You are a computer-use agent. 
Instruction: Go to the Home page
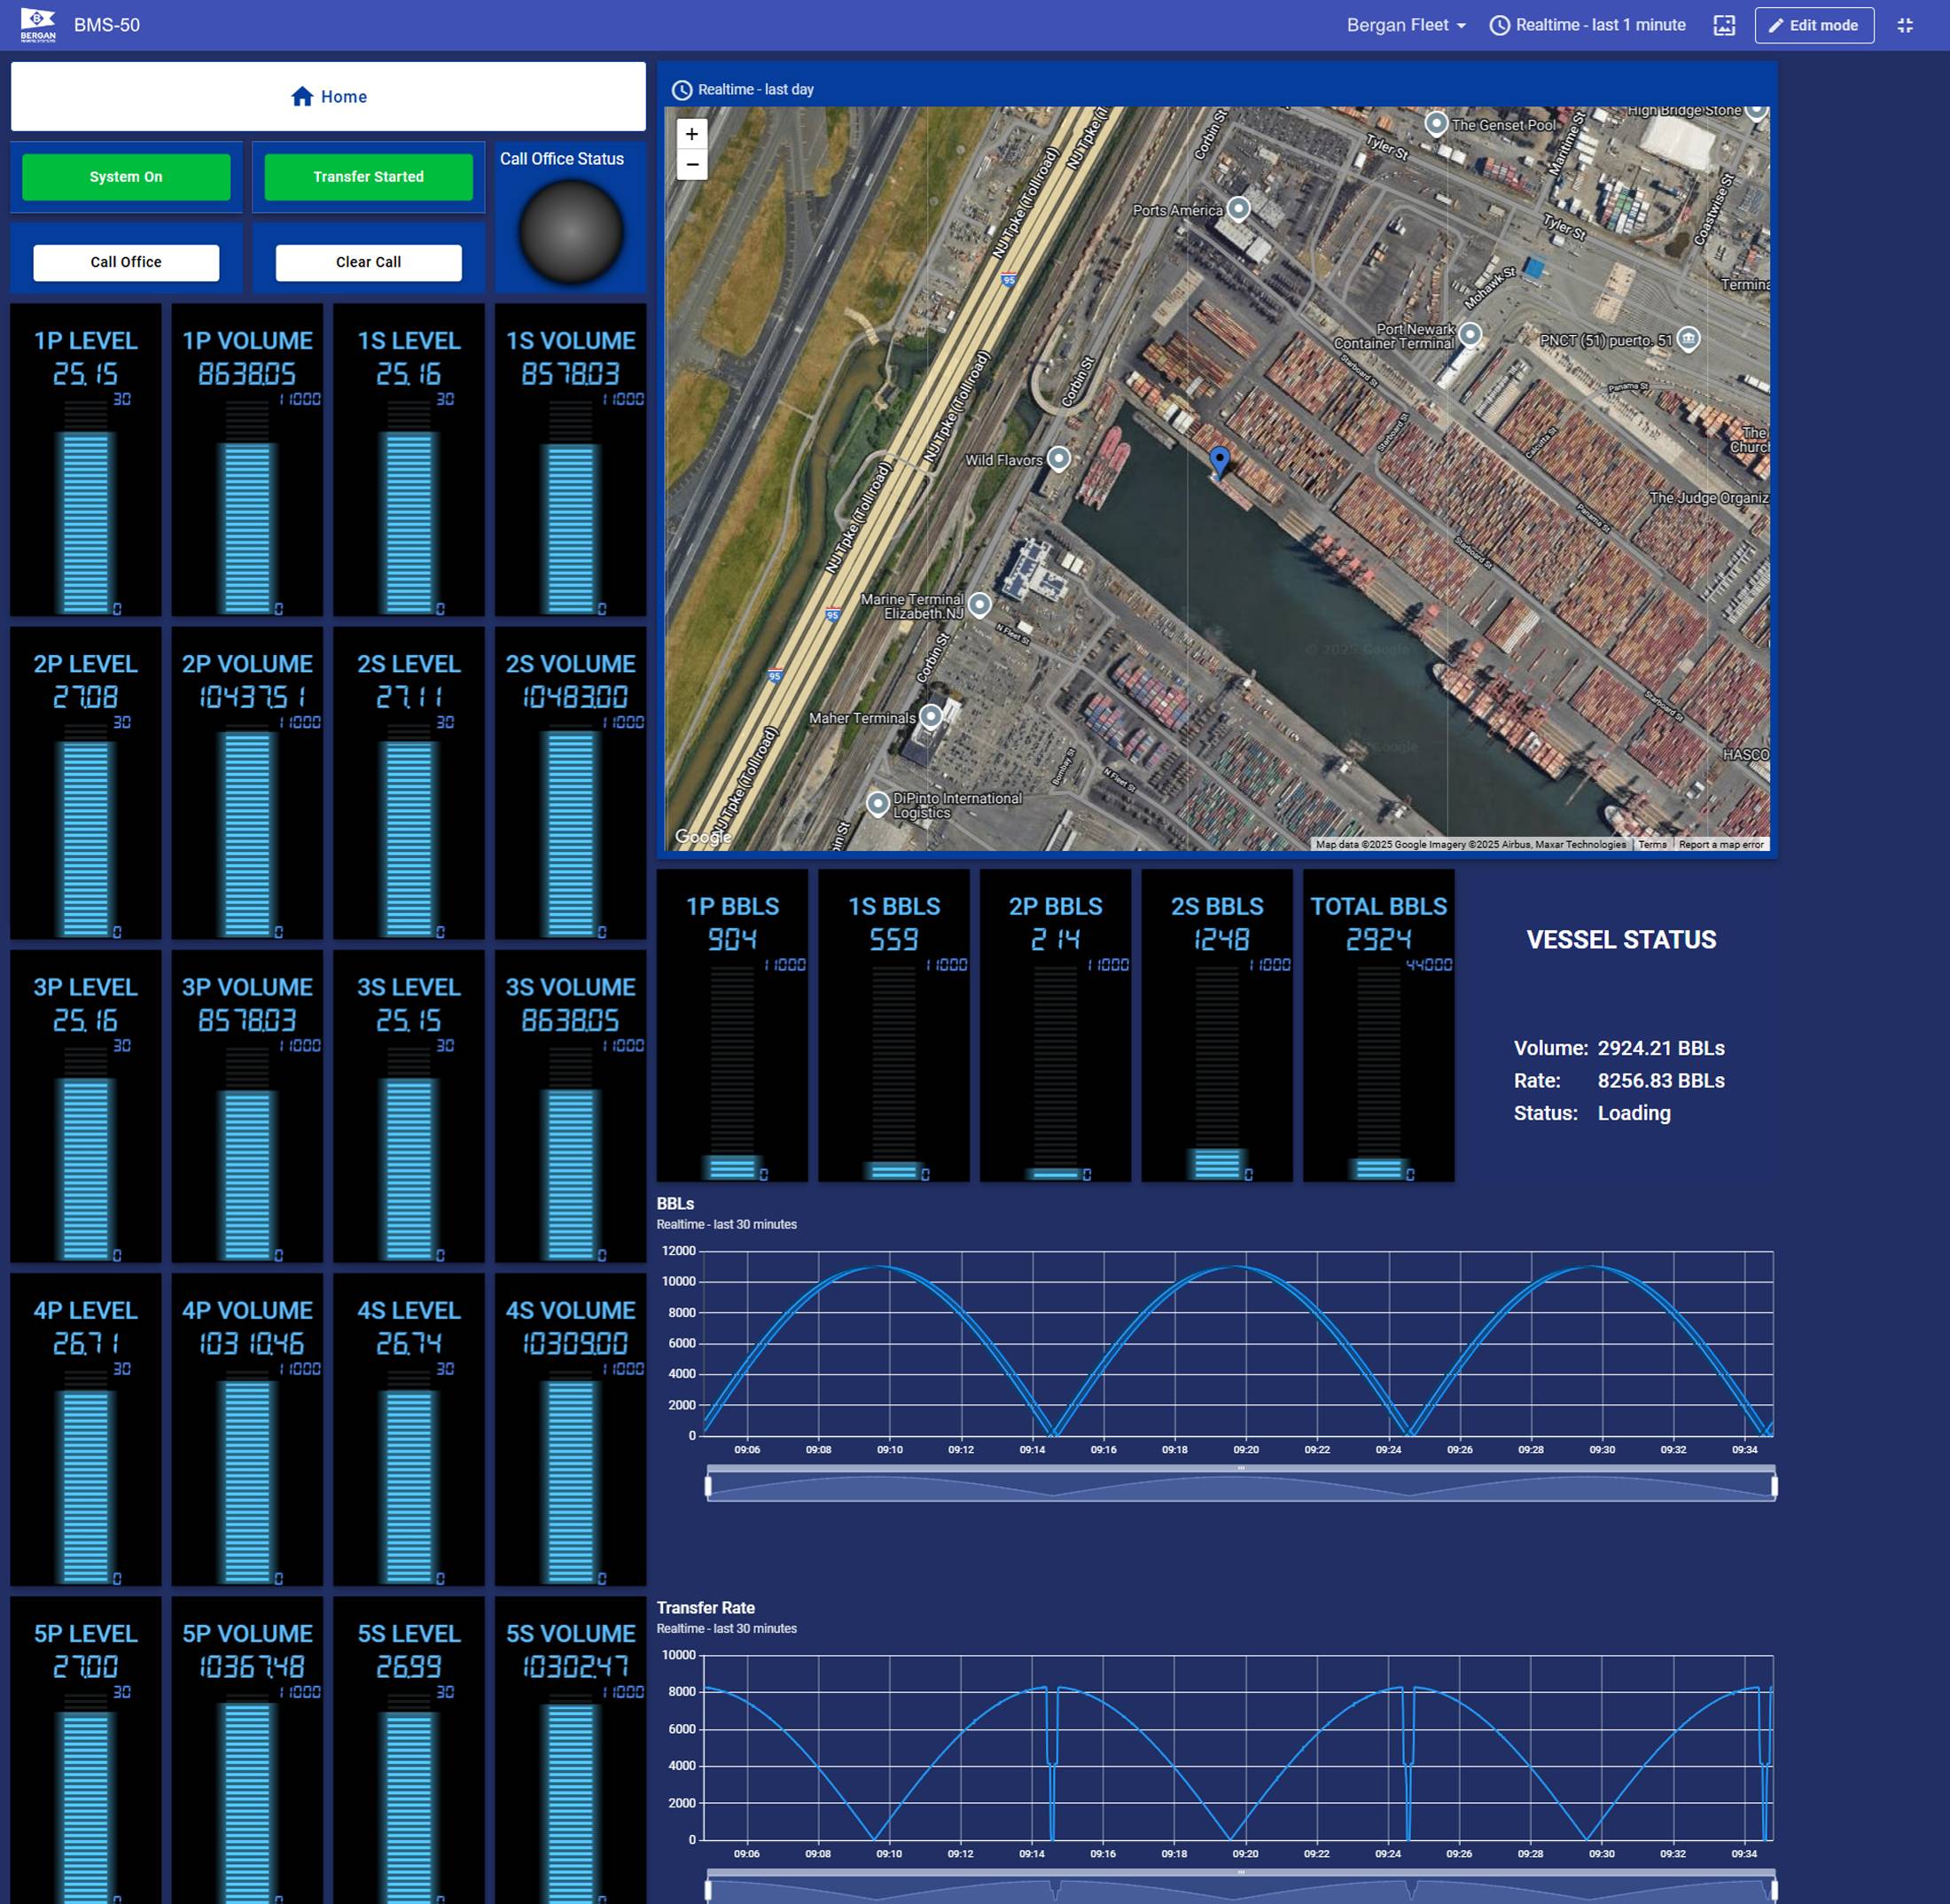[328, 97]
